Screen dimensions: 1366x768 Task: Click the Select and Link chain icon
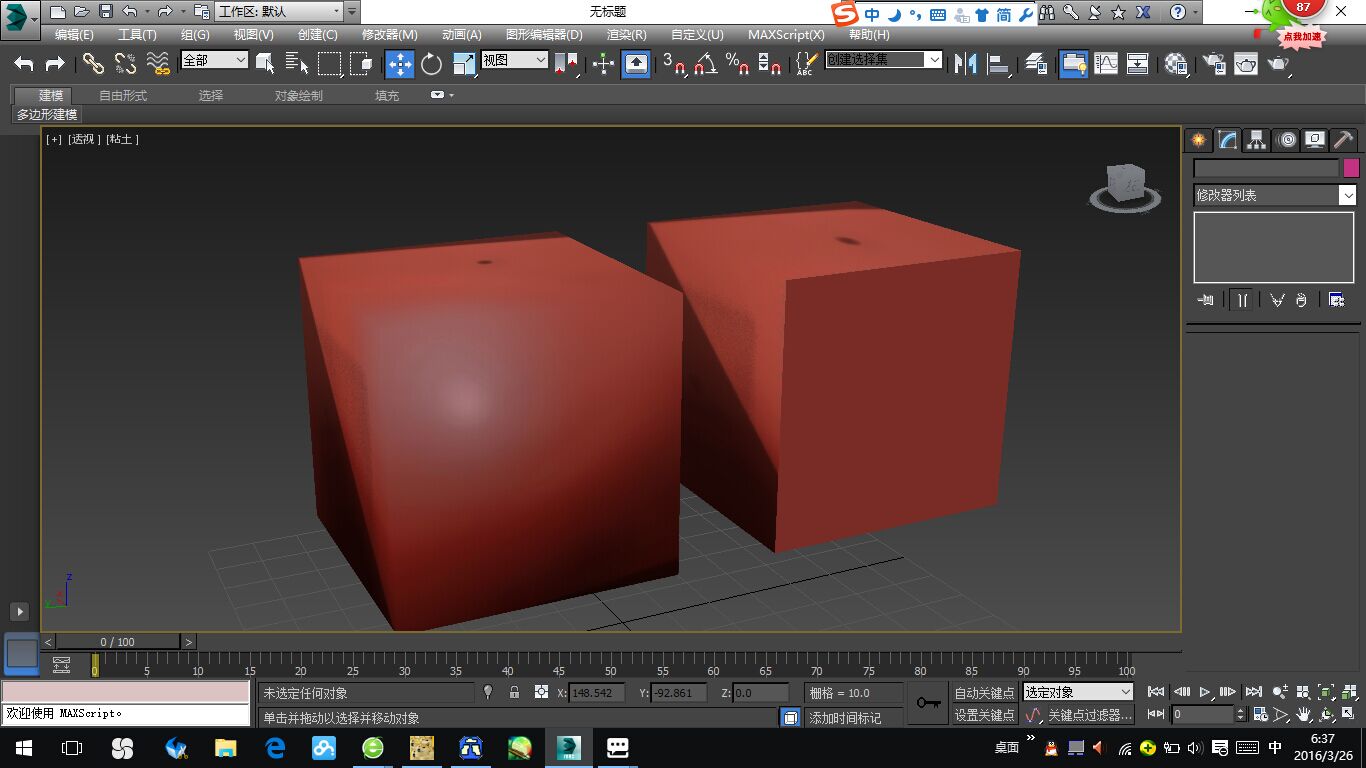point(93,65)
